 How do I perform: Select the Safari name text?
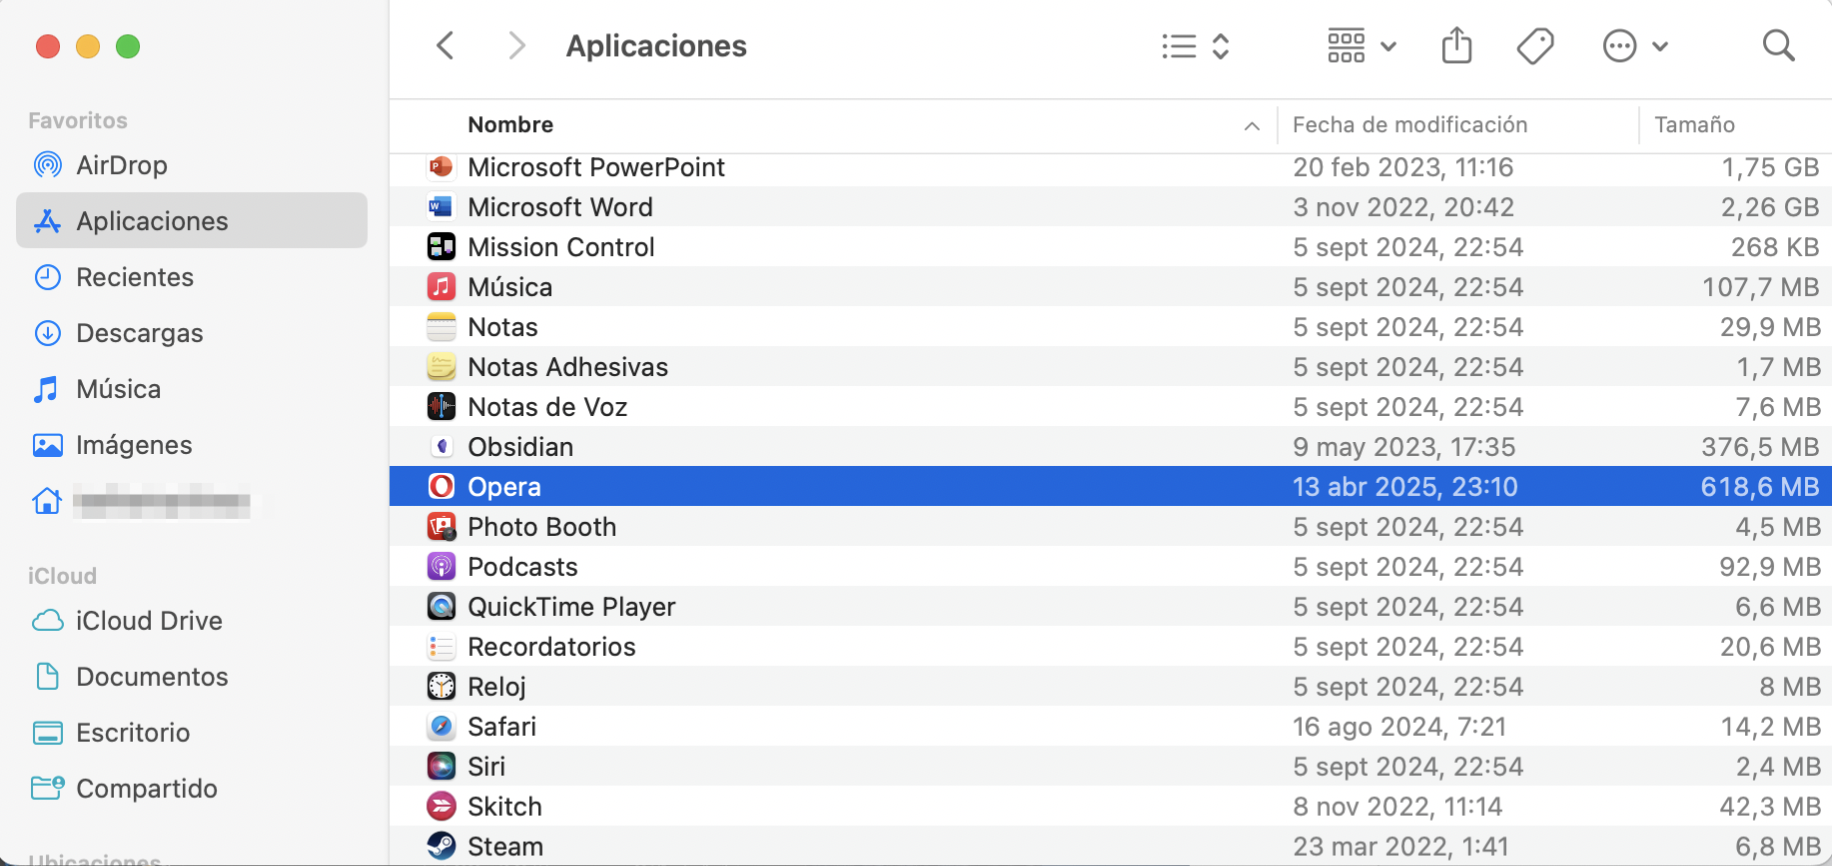(502, 727)
